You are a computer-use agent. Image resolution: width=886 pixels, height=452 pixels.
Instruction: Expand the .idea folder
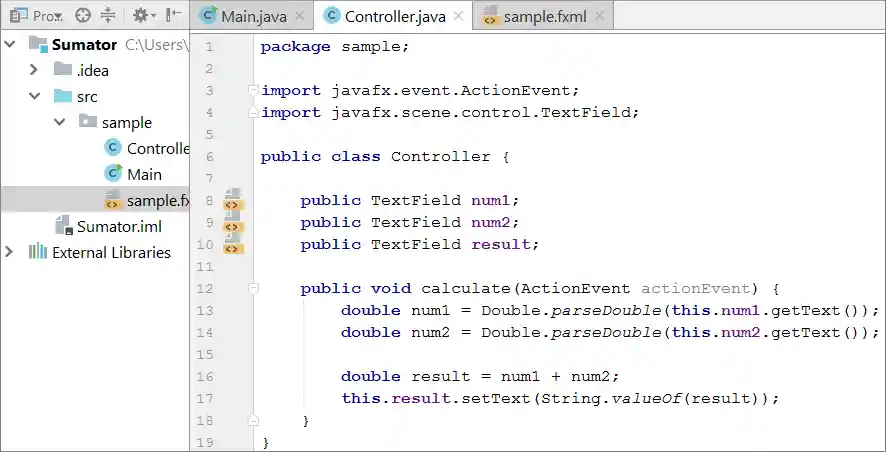pos(33,70)
